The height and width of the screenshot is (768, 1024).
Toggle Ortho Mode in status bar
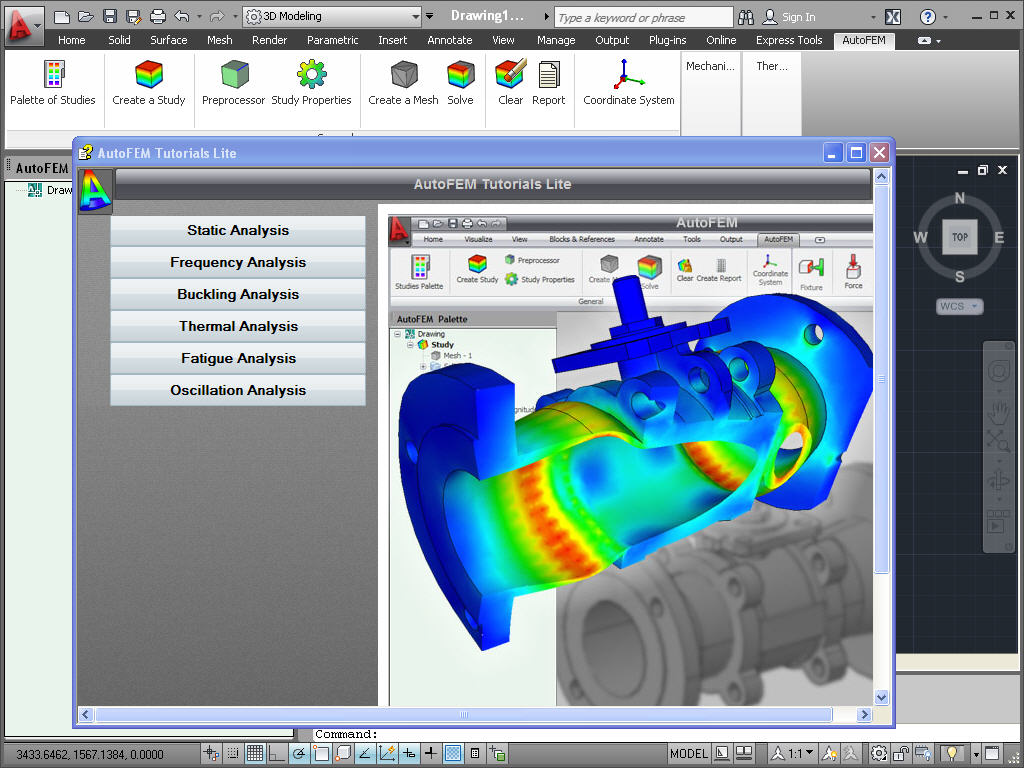coord(277,754)
